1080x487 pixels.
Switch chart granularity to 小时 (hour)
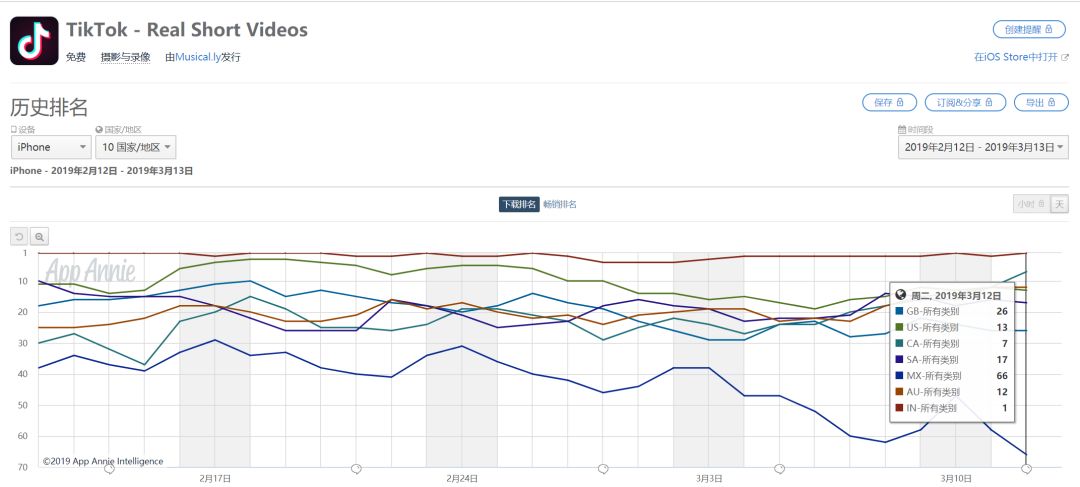1032,204
